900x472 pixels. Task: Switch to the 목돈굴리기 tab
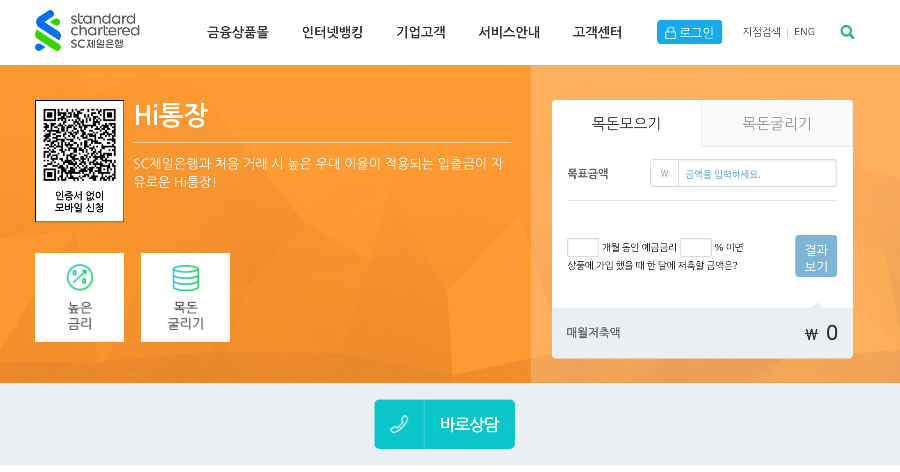777,123
